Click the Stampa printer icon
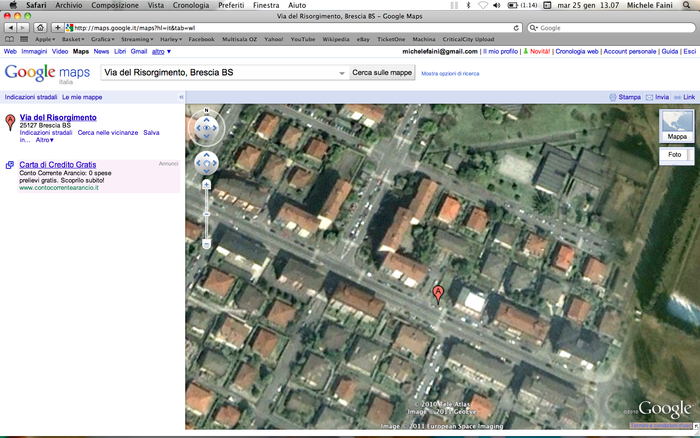The image size is (700, 438). click(x=613, y=97)
